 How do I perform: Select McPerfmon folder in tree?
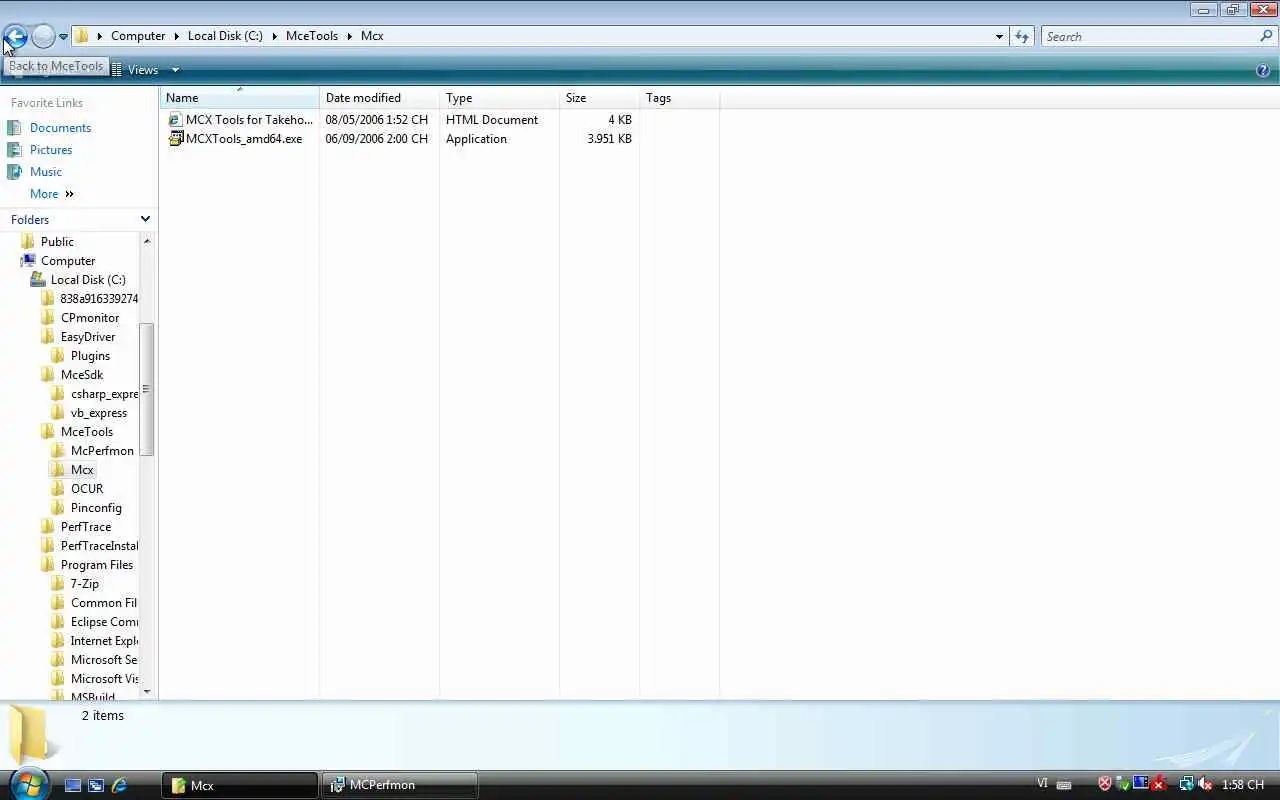(102, 451)
